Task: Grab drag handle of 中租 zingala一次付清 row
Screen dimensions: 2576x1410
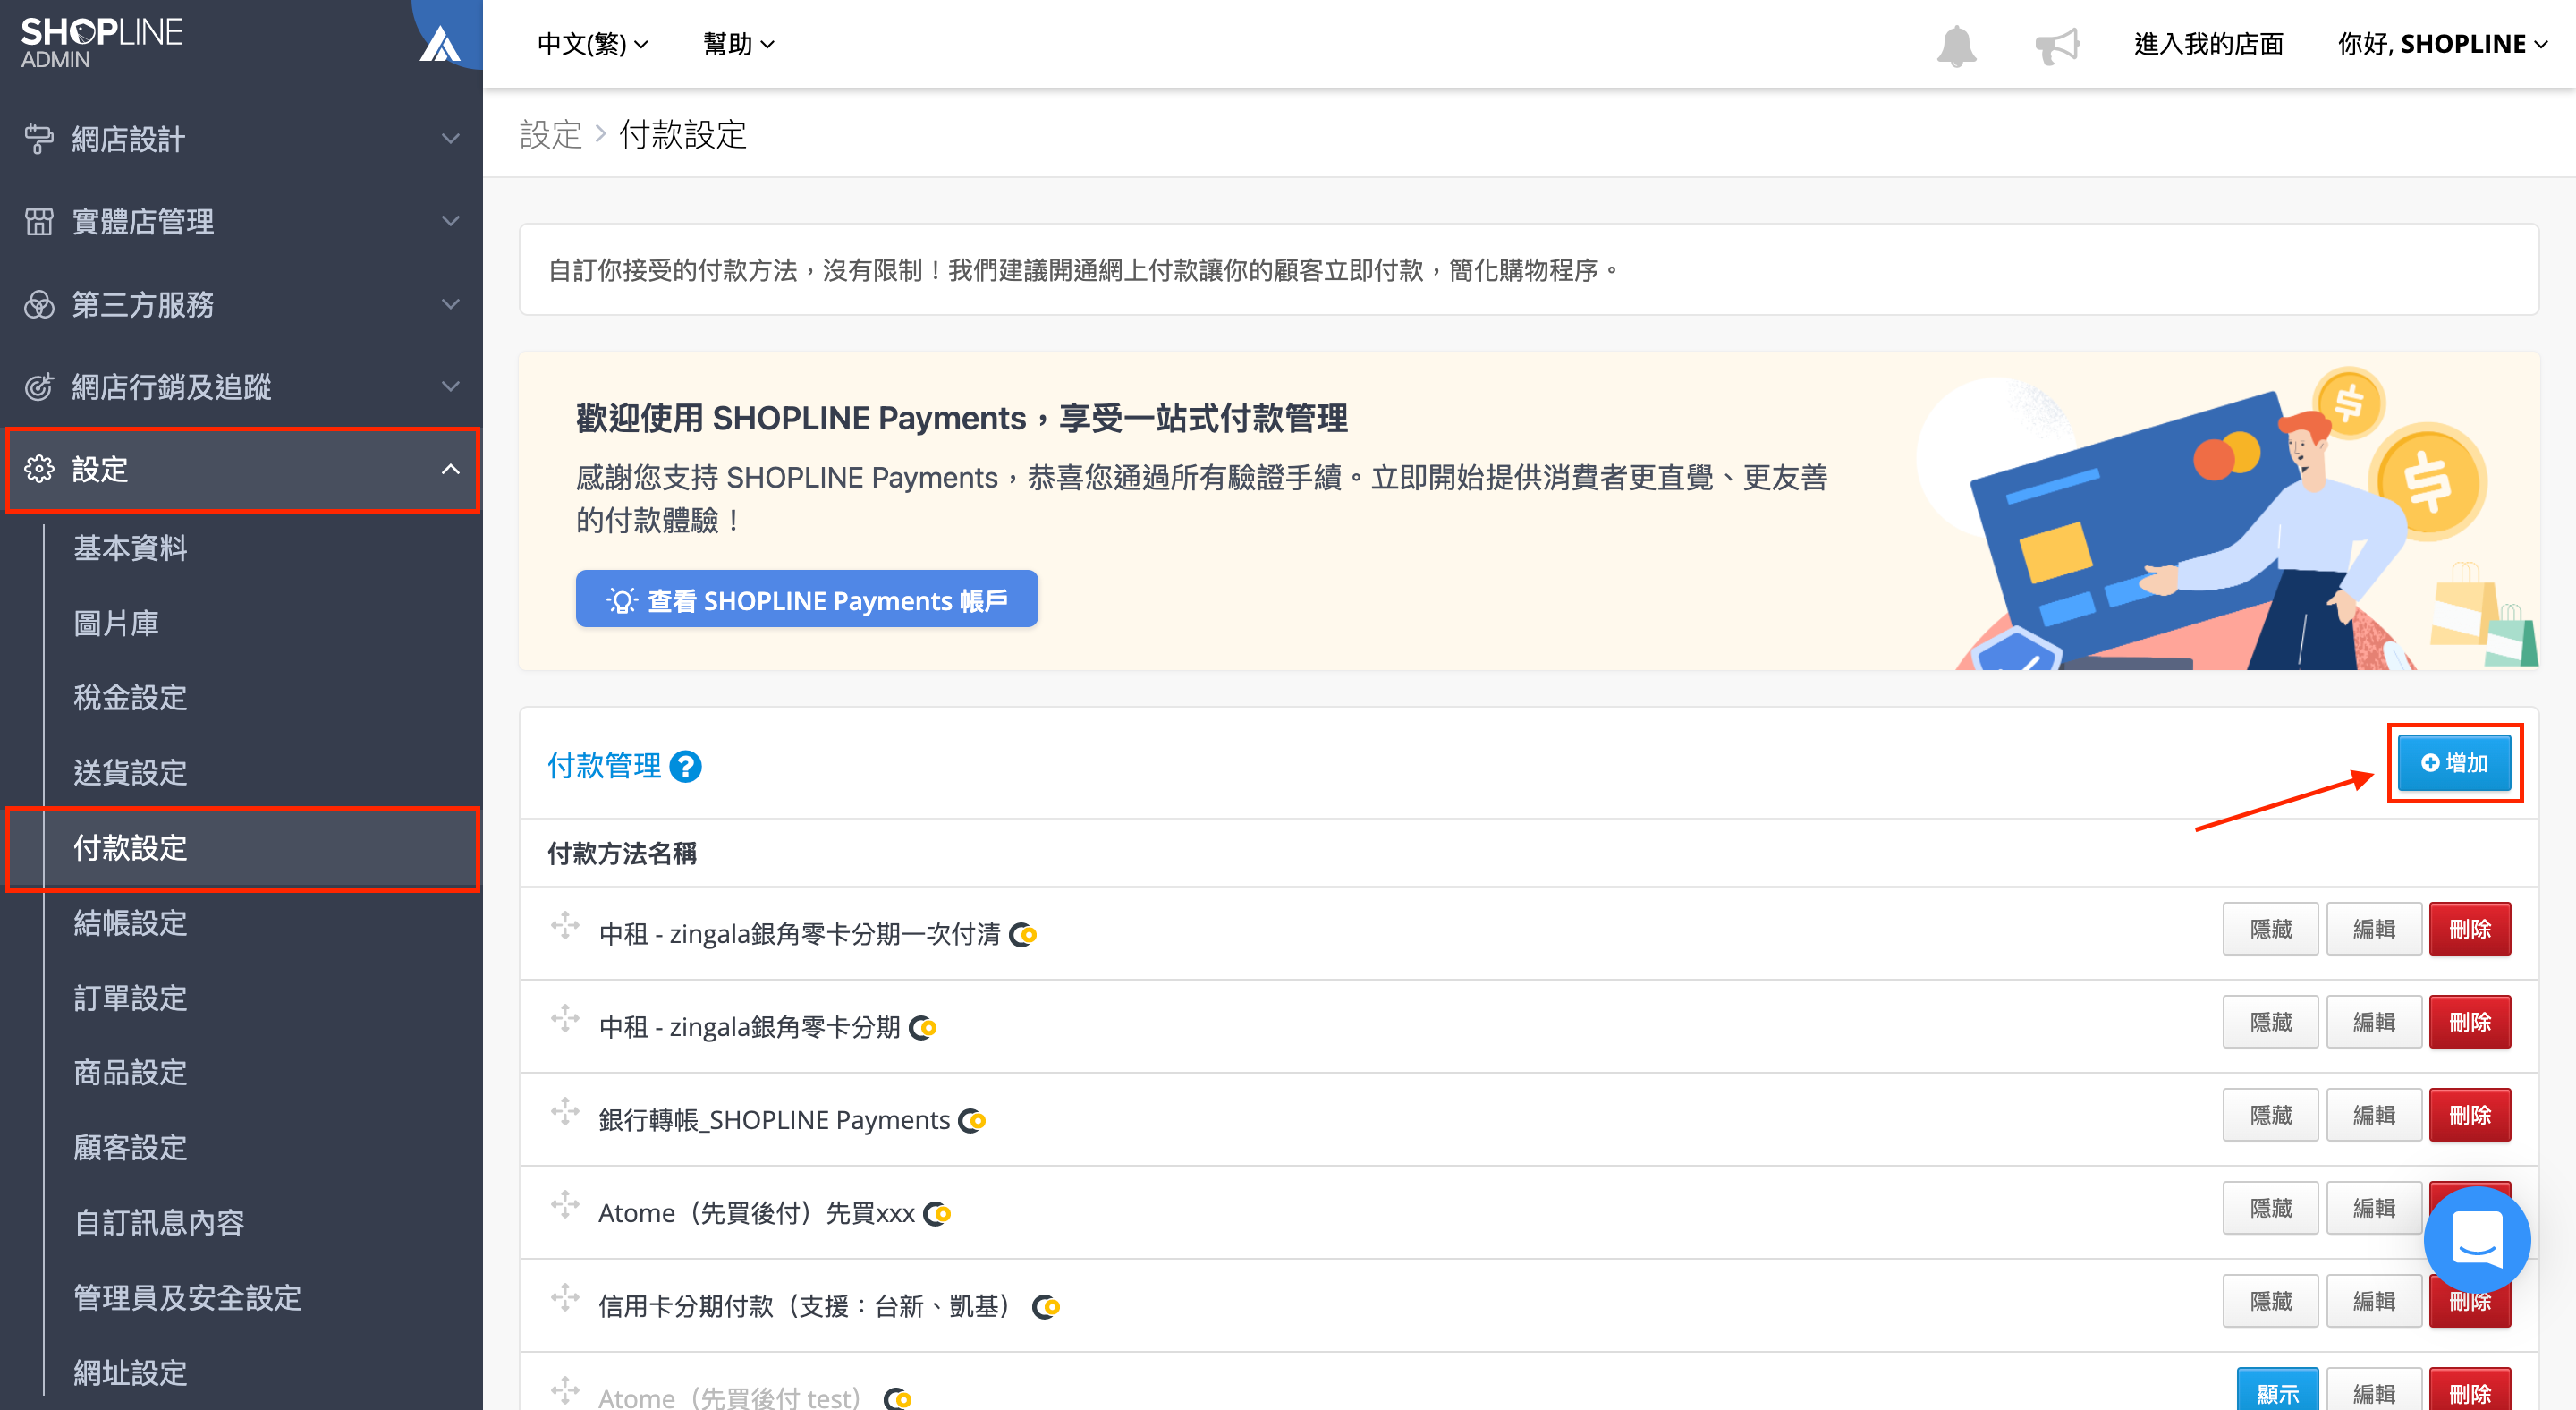Action: (x=565, y=926)
